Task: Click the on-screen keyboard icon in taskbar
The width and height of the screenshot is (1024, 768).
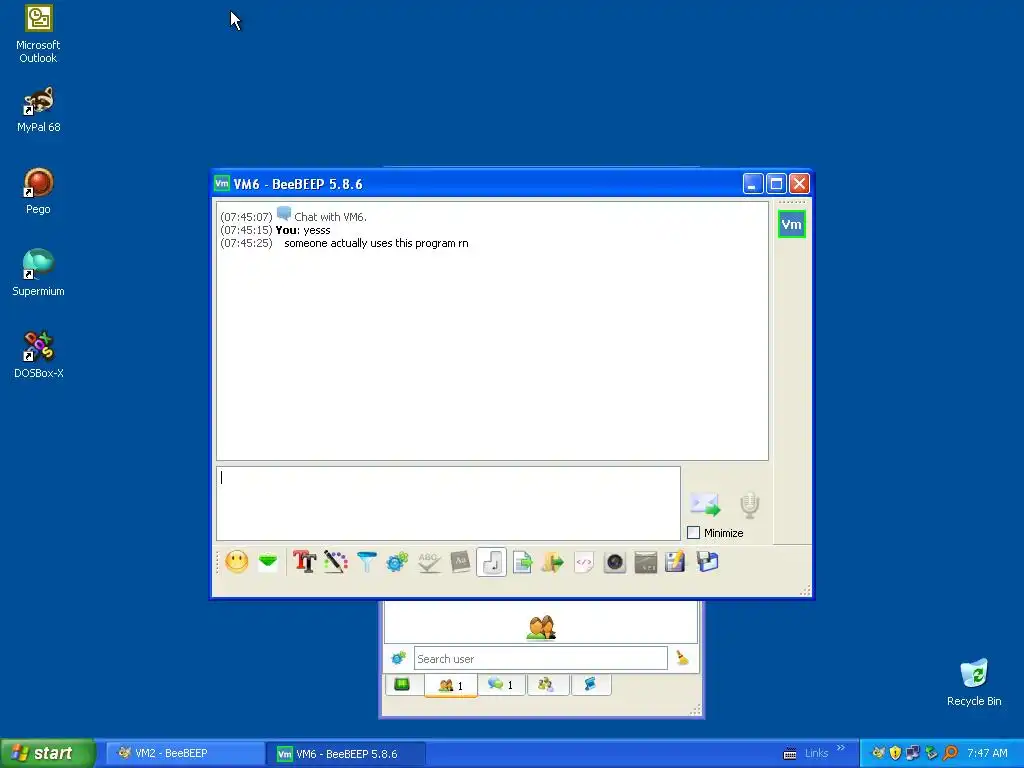Action: pyautogui.click(x=790, y=754)
